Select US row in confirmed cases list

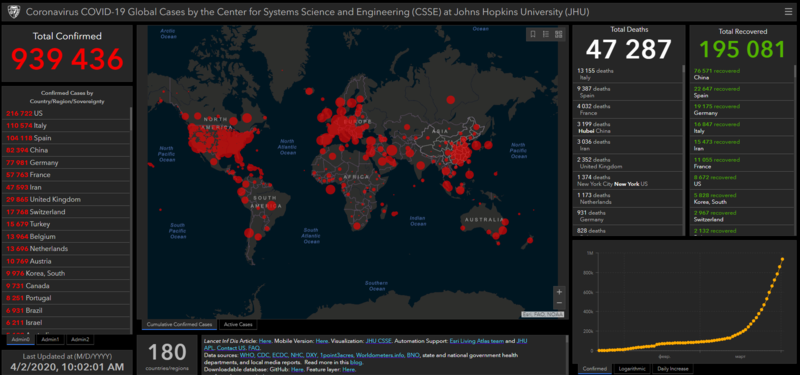pos(66,113)
